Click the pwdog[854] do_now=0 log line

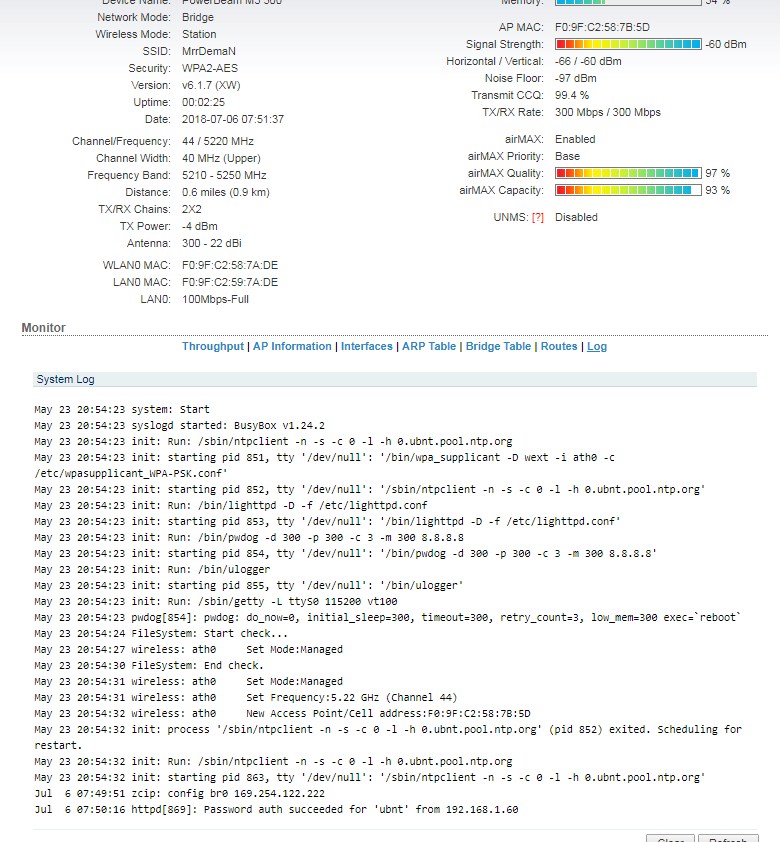point(388,618)
